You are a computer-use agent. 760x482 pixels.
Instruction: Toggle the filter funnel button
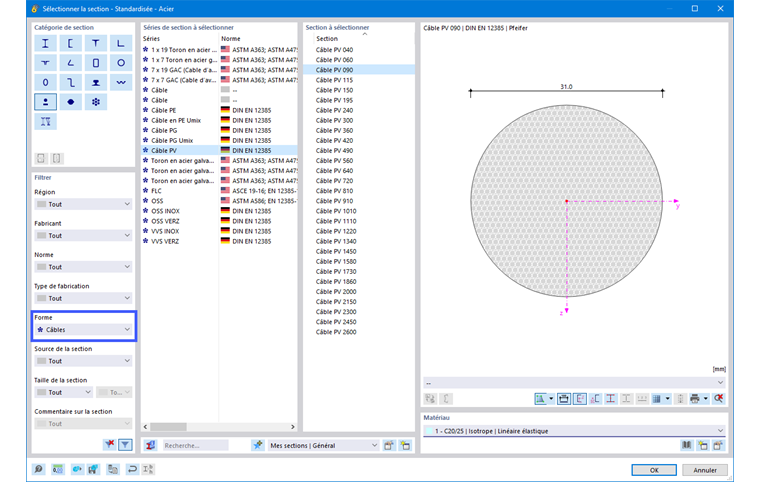(126, 444)
